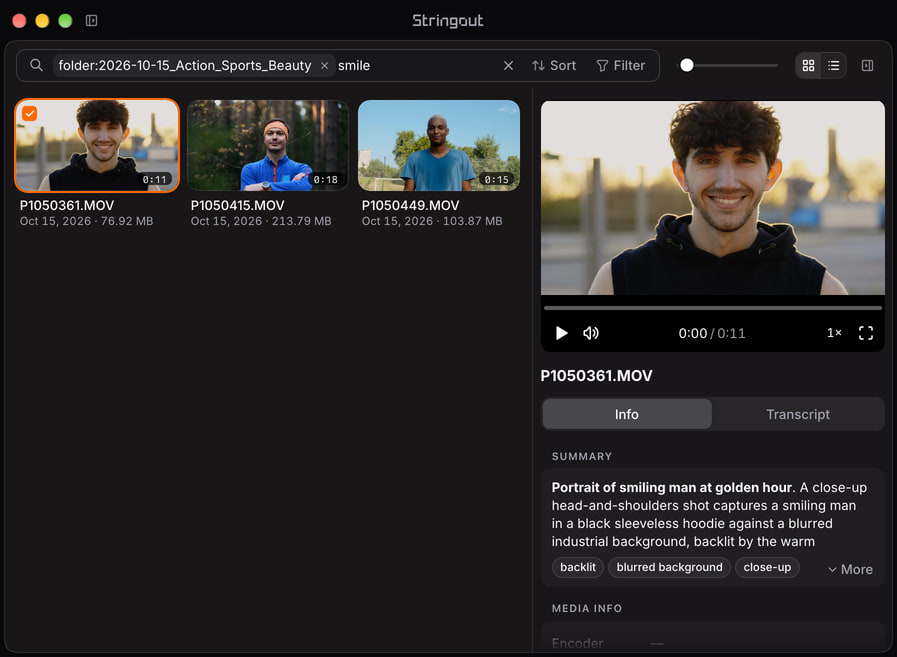Select the P1050361.MOV thumbnail
897x657 pixels.
tap(97, 145)
